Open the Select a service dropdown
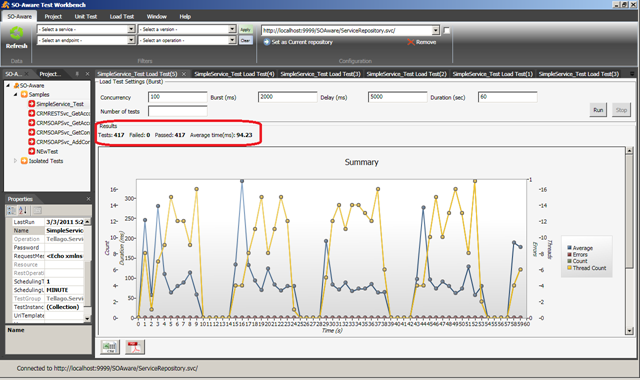The image size is (640, 380). 131,29
